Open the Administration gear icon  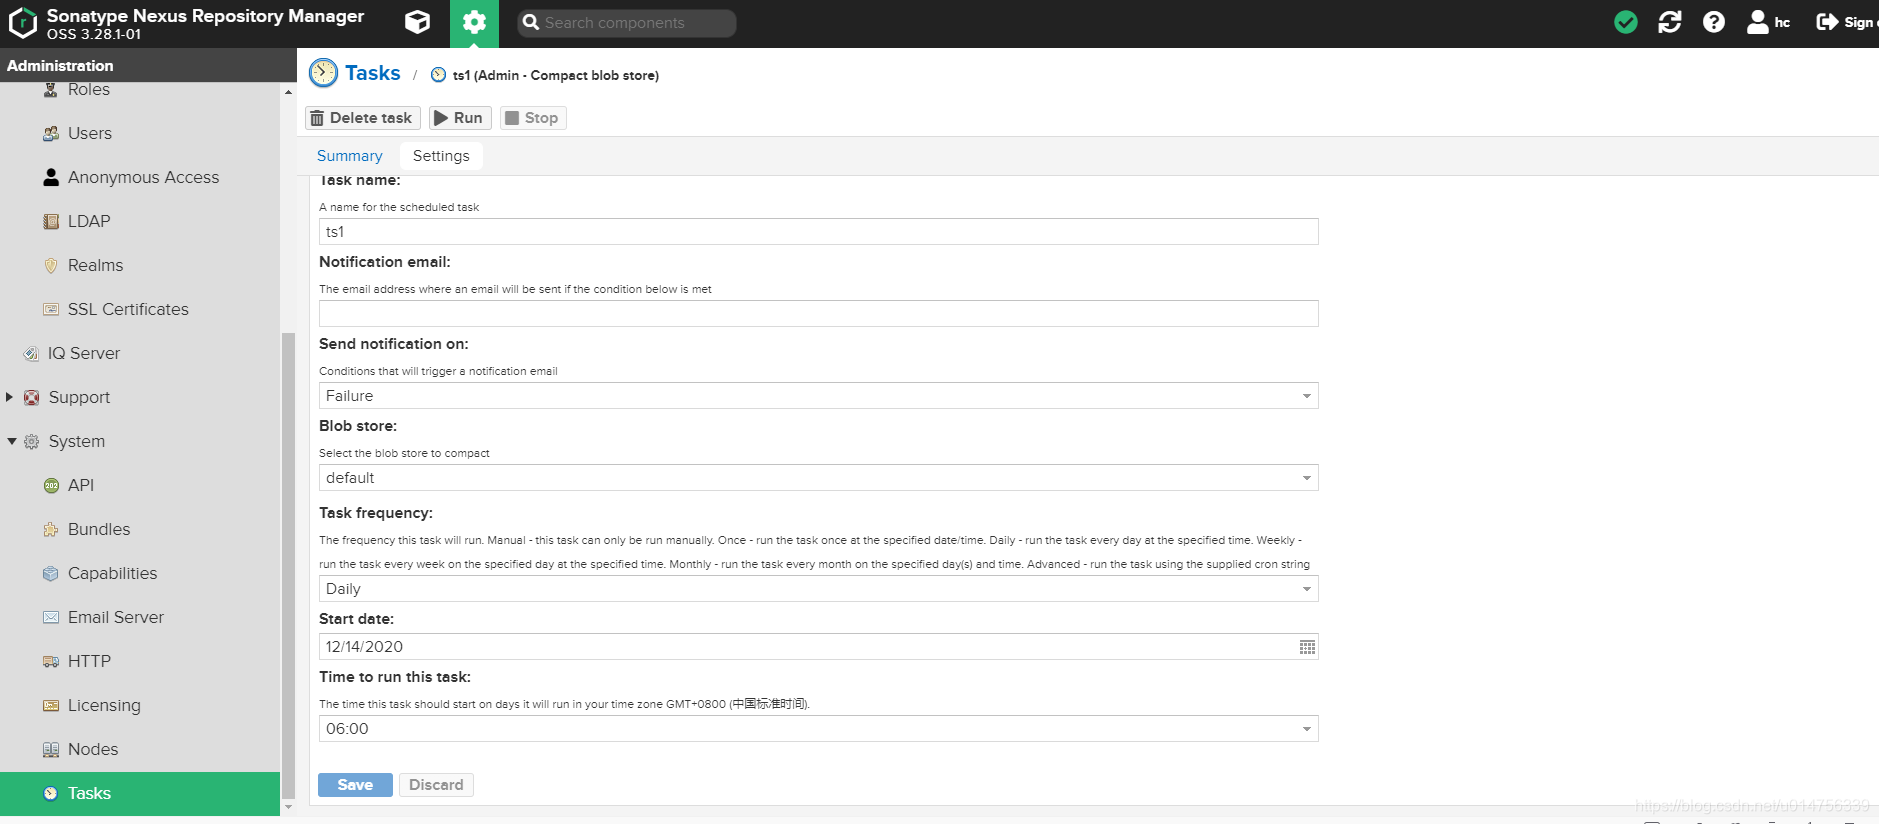474,22
